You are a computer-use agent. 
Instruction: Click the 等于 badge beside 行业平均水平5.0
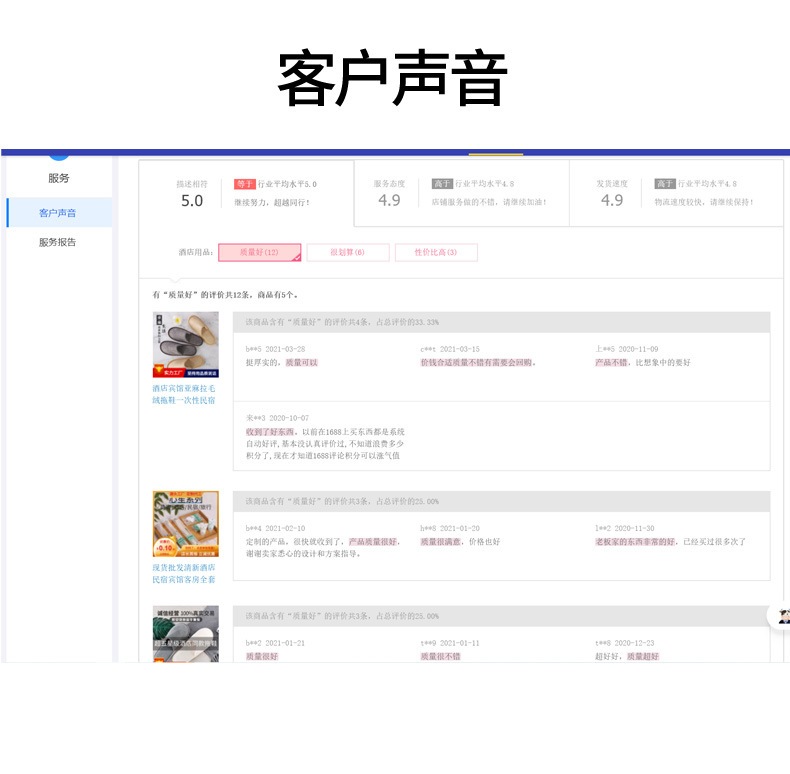point(245,184)
